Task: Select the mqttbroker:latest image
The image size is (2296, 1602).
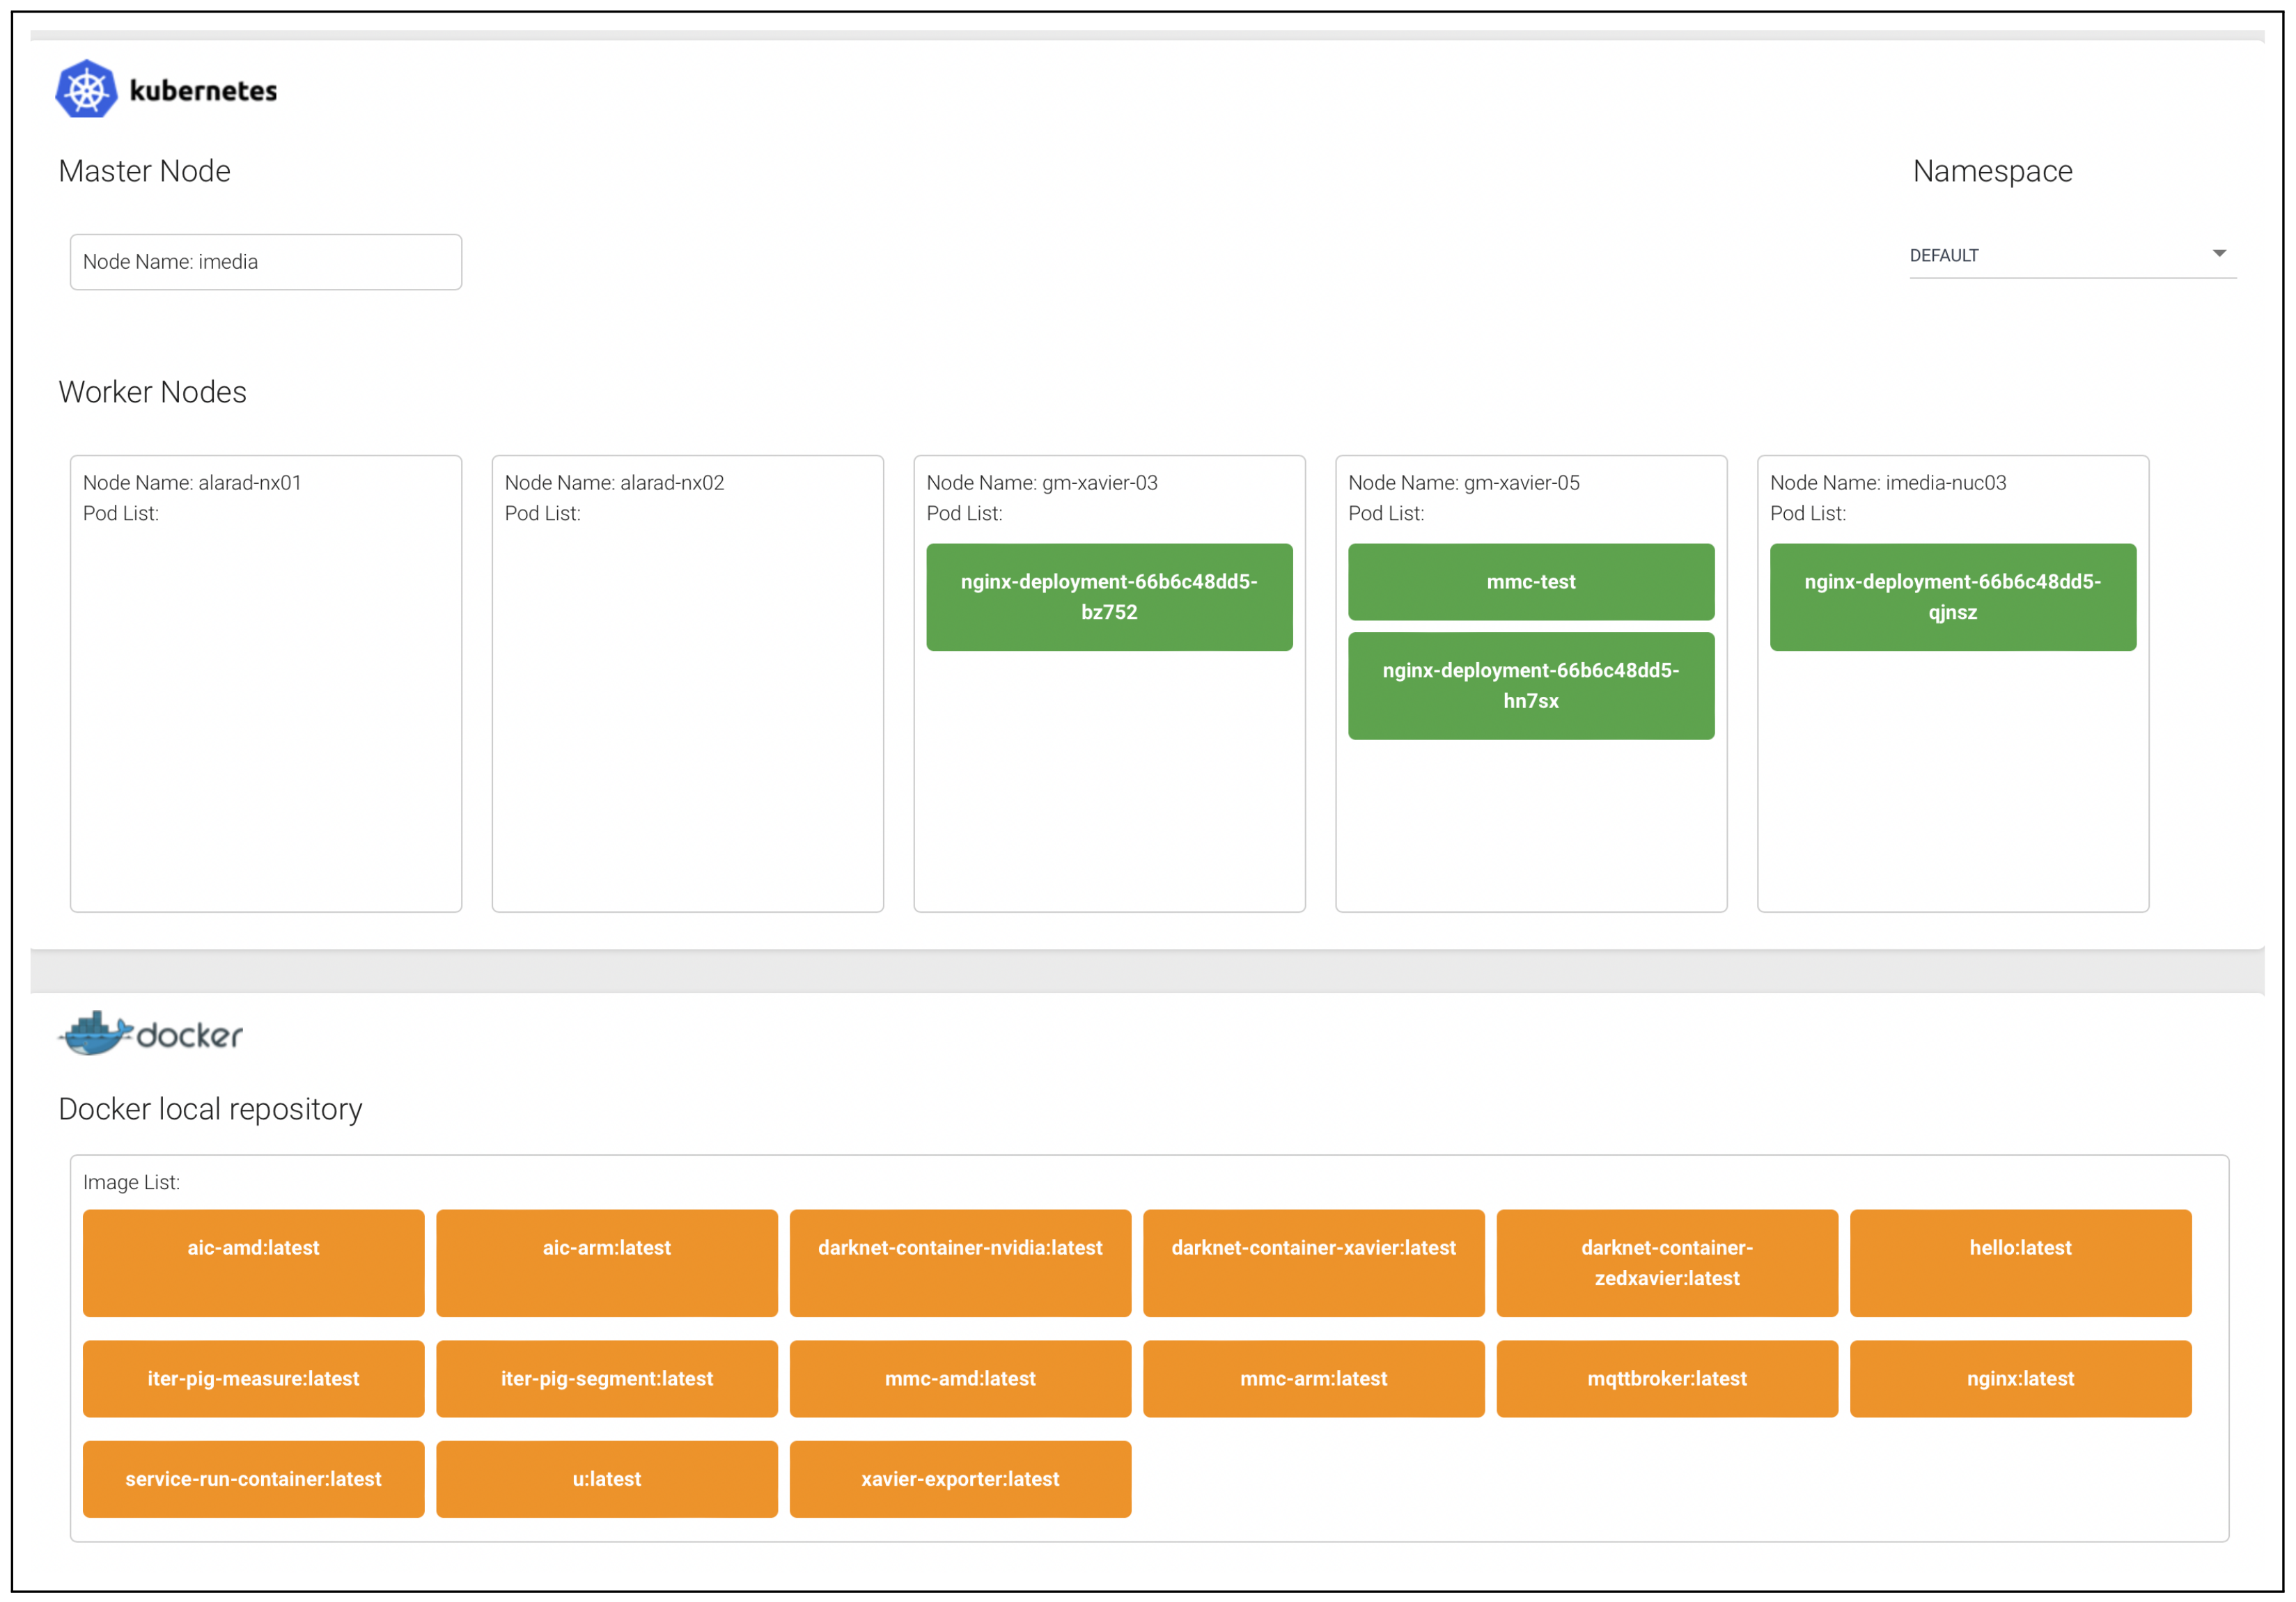Action: coord(1666,1378)
